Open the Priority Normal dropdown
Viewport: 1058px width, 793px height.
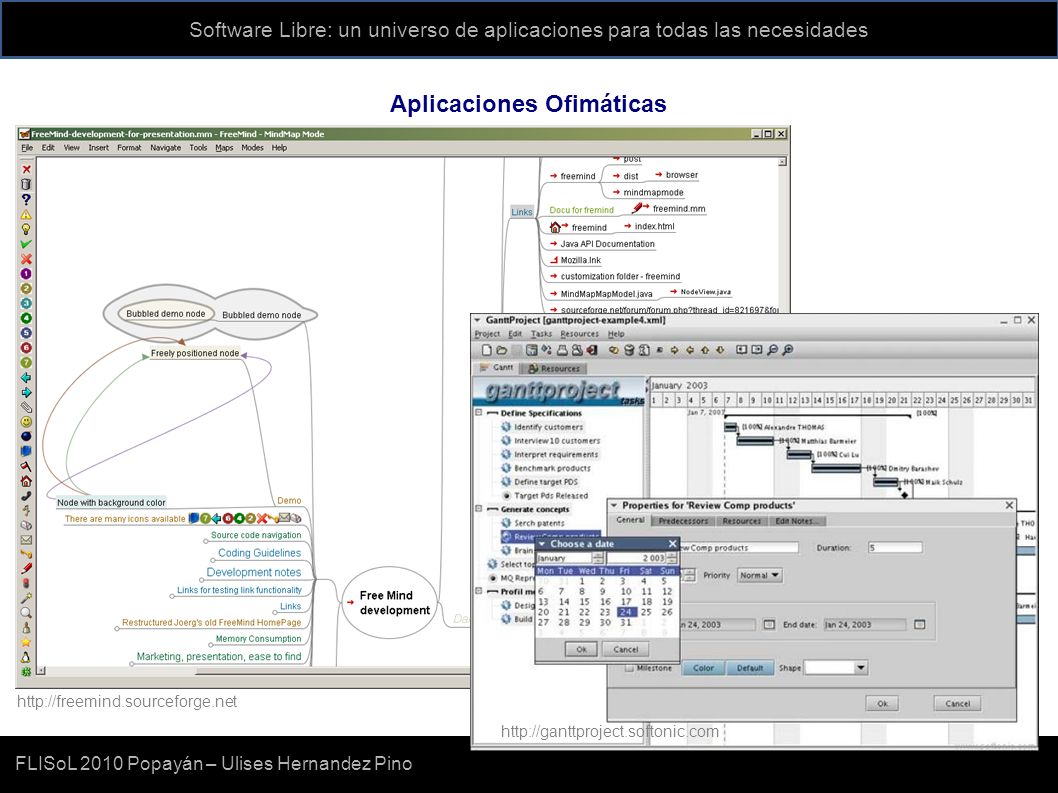pyautogui.click(x=759, y=575)
